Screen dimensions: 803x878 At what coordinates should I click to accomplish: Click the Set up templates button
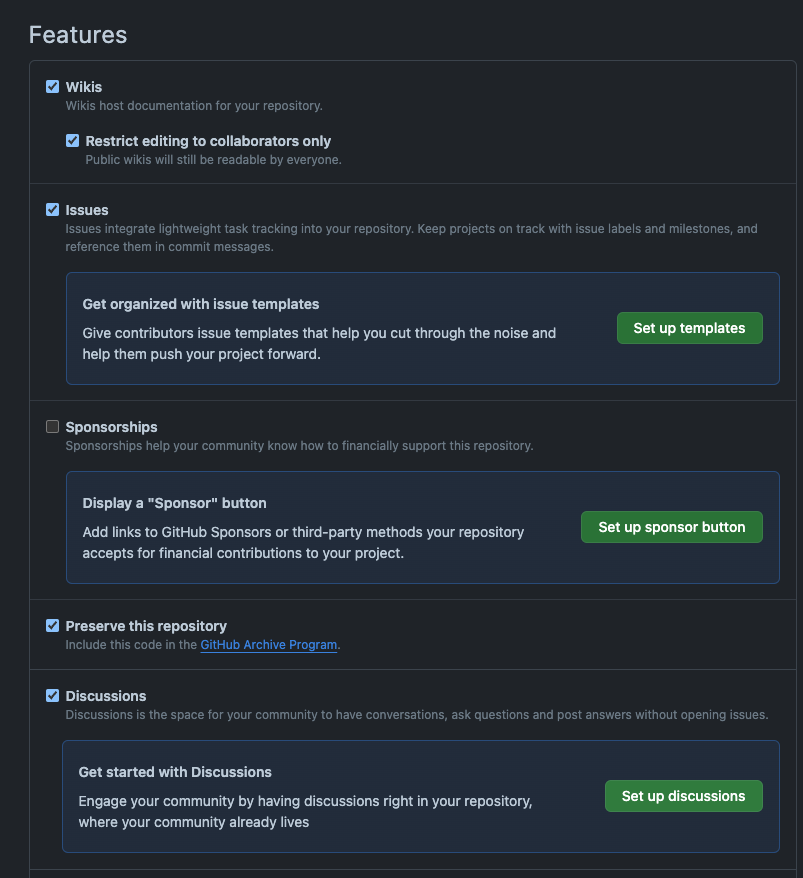tap(689, 328)
